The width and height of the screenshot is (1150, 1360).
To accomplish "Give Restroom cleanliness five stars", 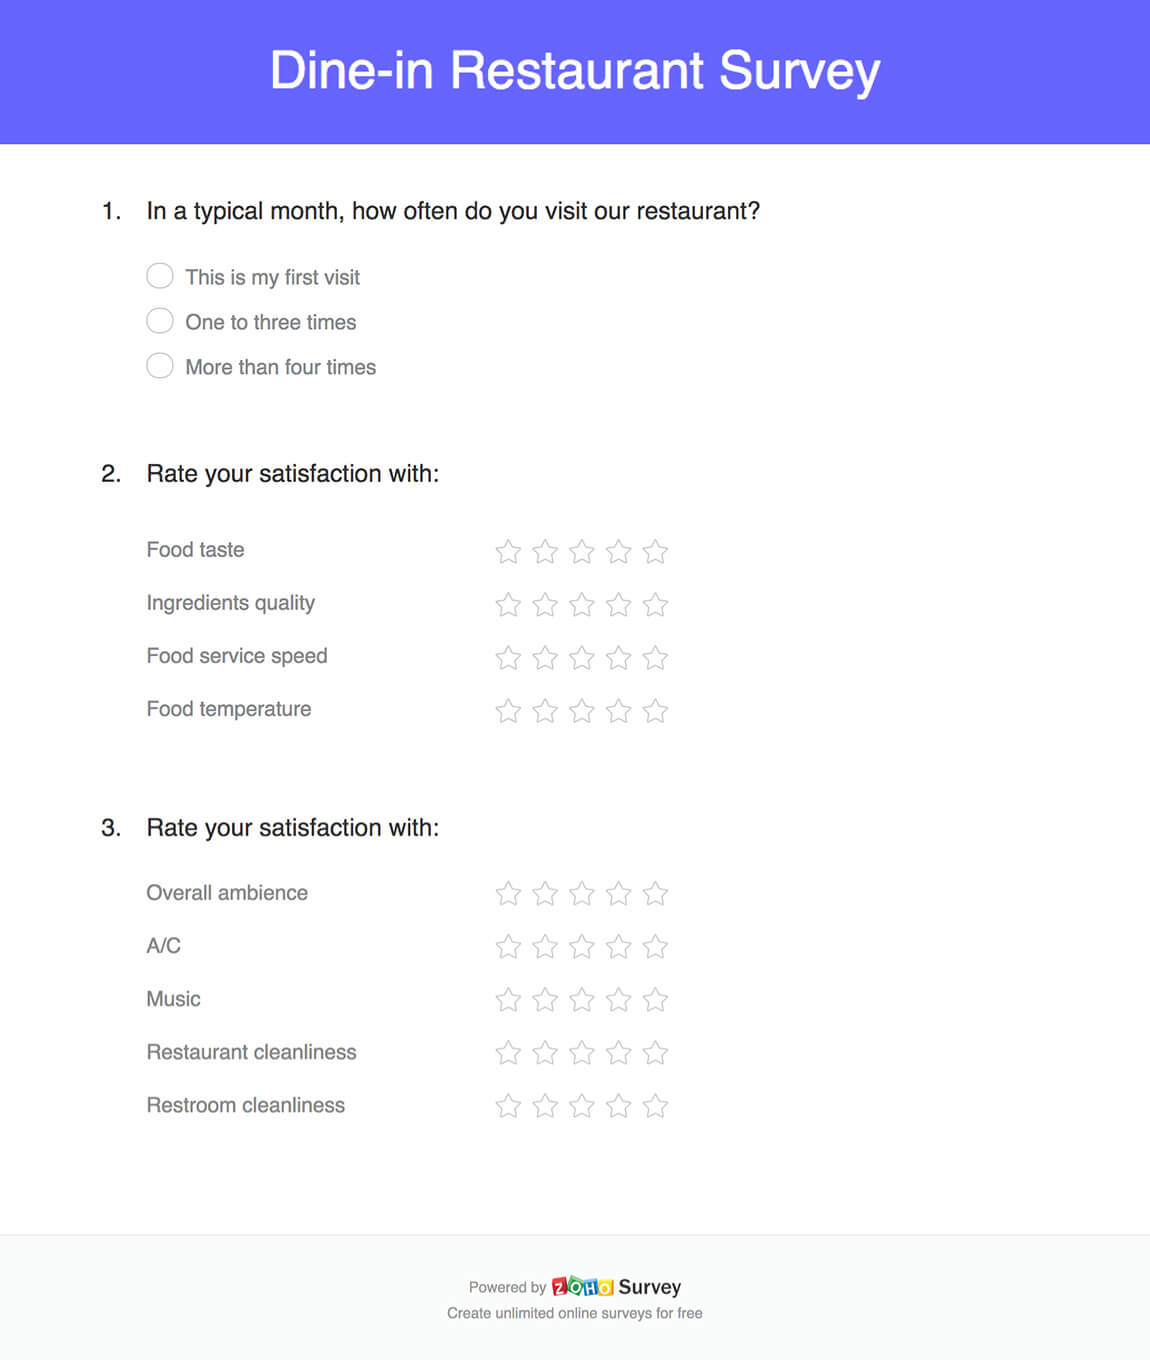I will 655,1105.
